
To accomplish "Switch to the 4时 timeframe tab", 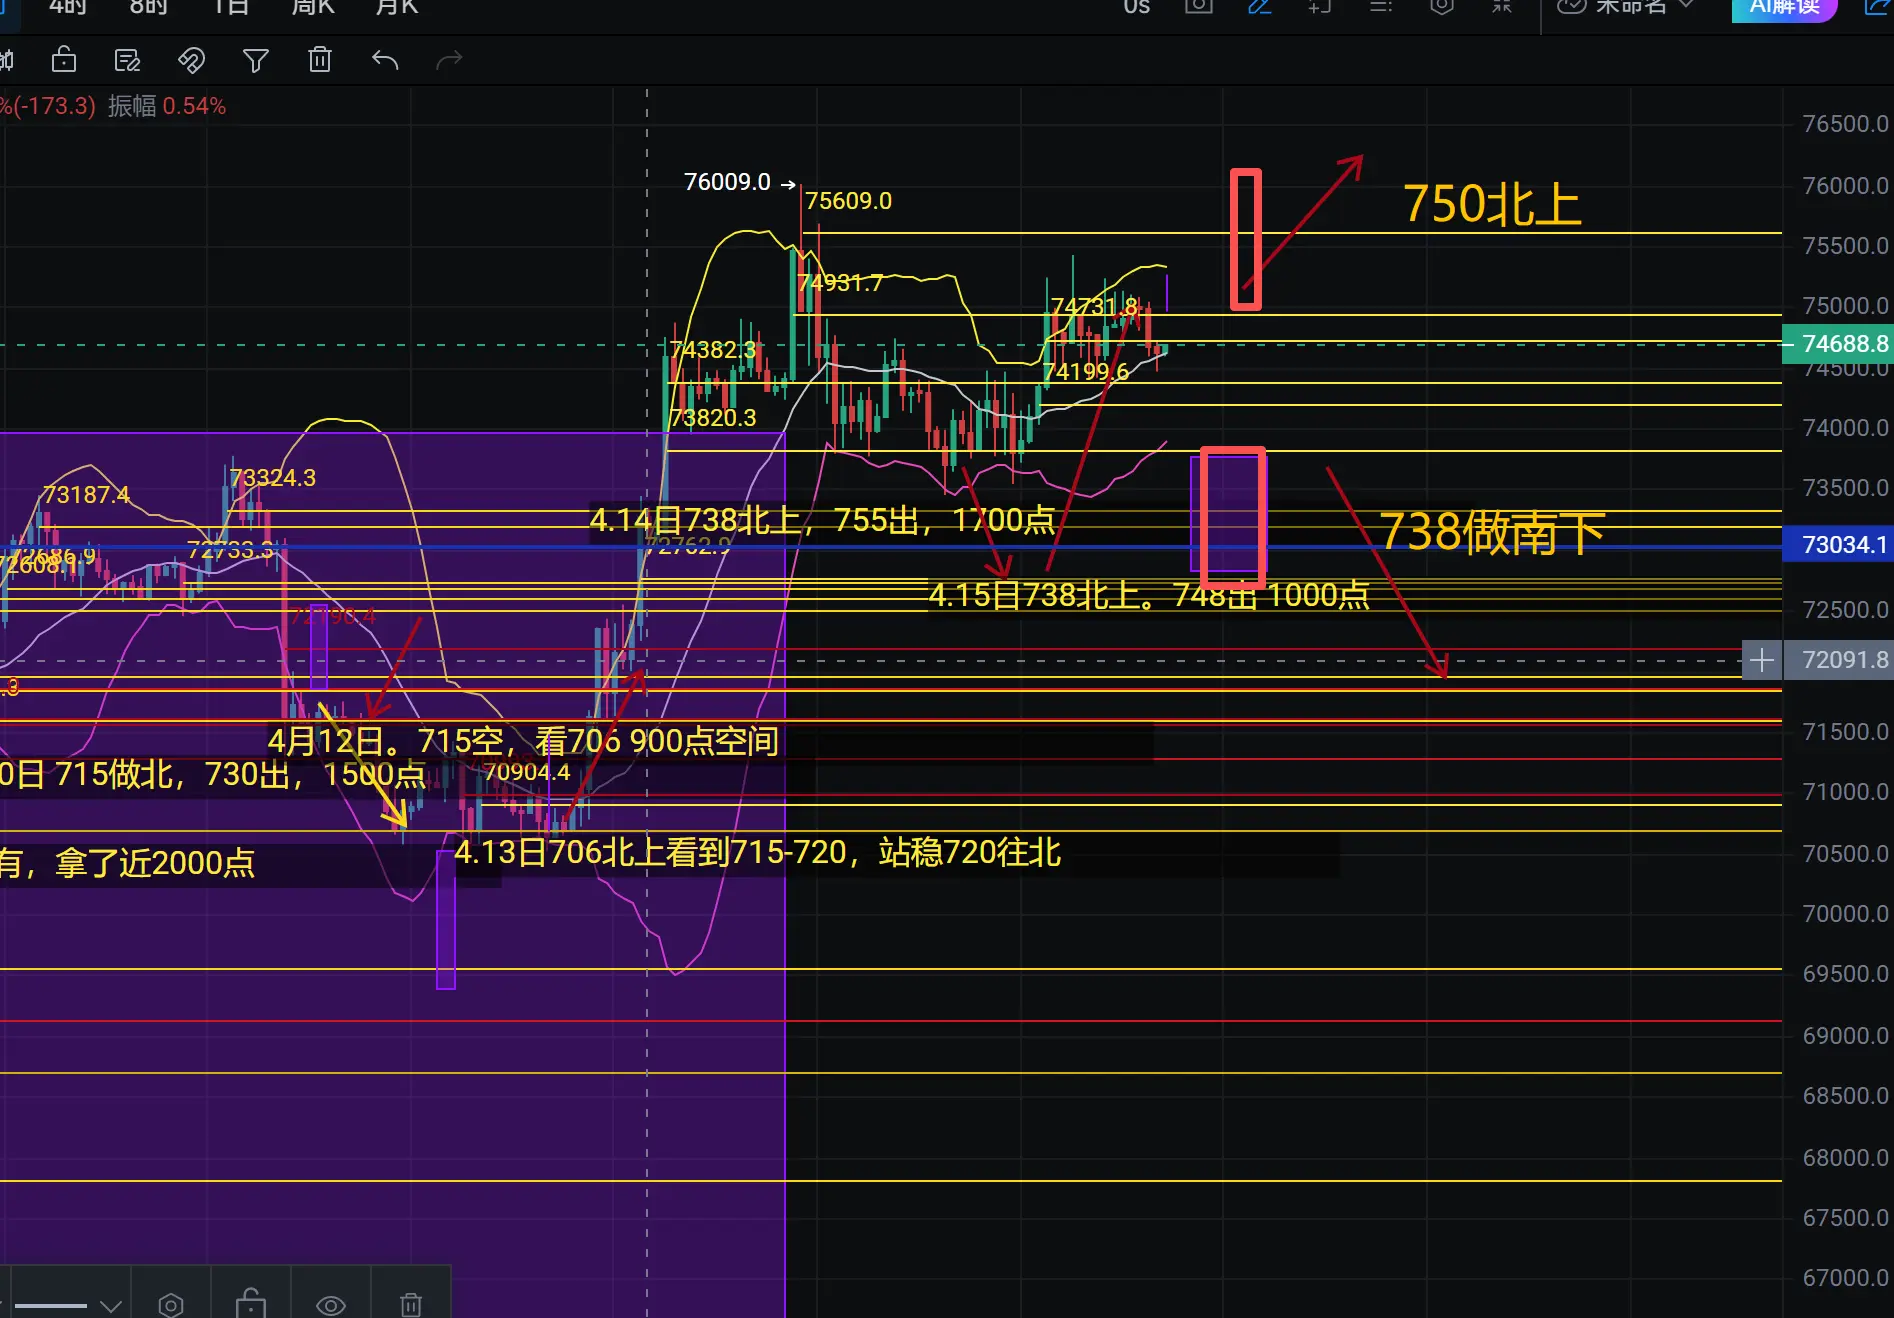I will coord(68,7).
